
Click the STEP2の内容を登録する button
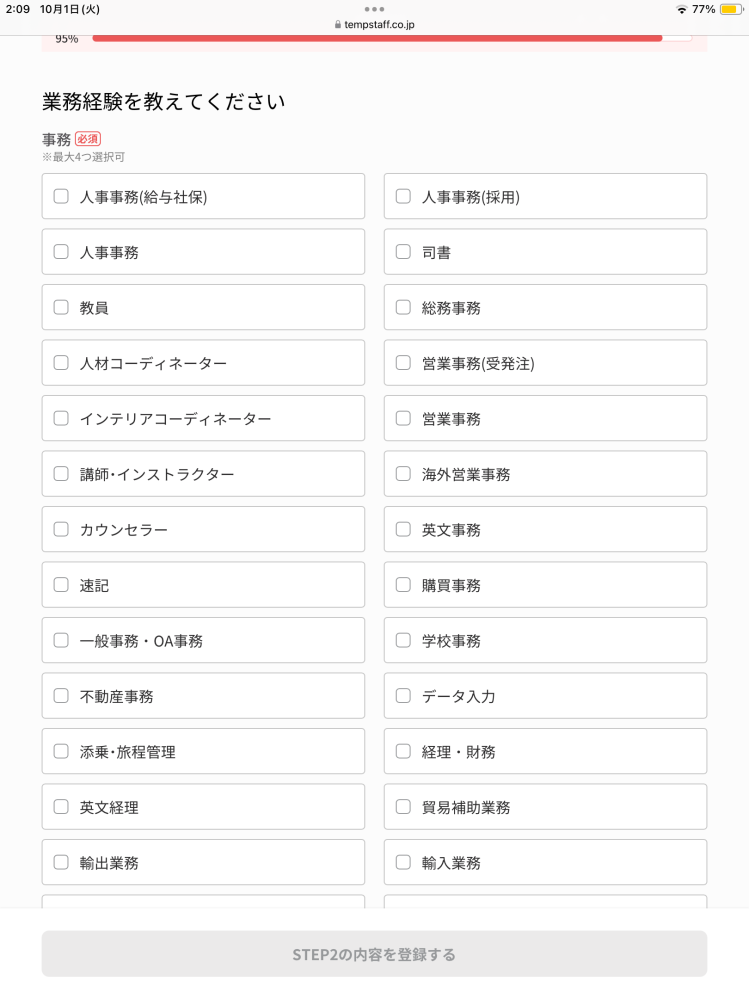pyautogui.click(x=374, y=954)
